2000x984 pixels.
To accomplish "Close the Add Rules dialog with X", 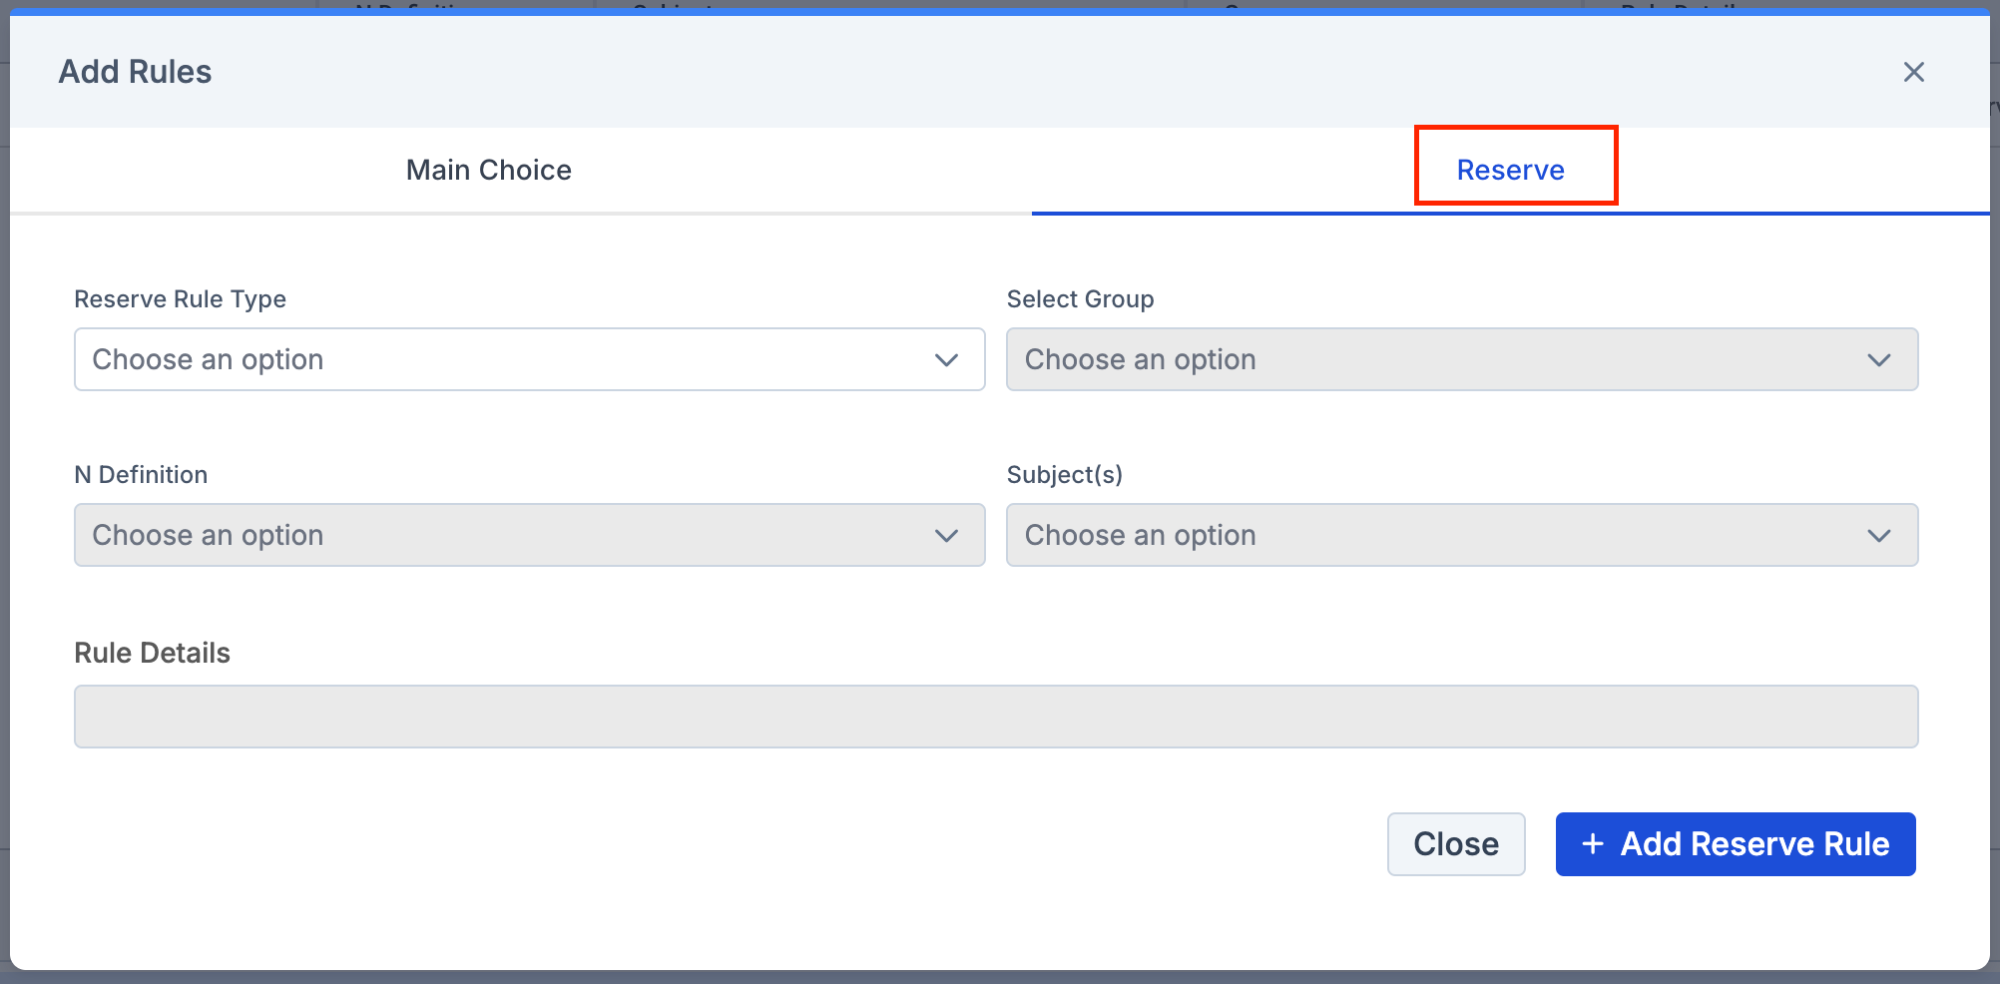I will (x=1913, y=72).
